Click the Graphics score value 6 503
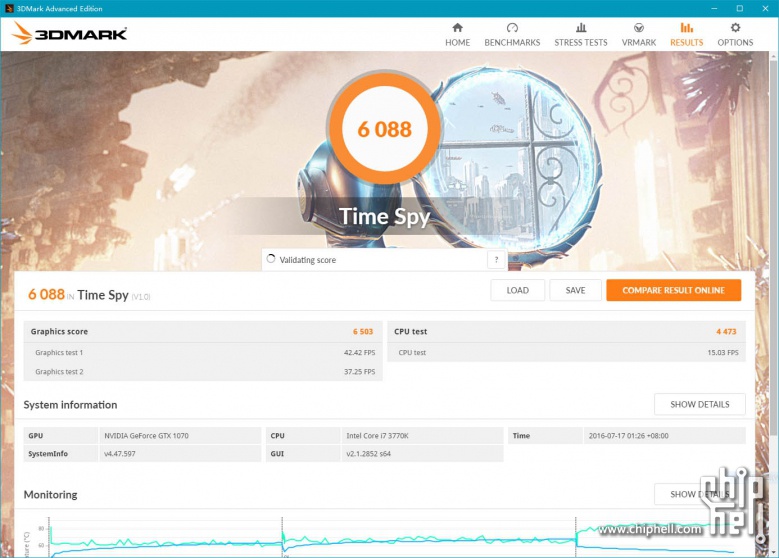779x558 pixels. pos(363,331)
